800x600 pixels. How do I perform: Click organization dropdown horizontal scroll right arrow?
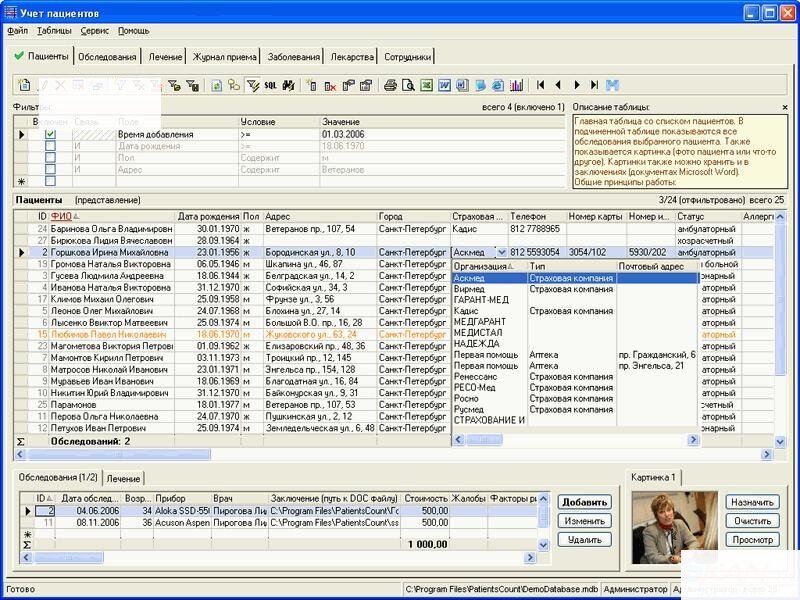point(693,439)
